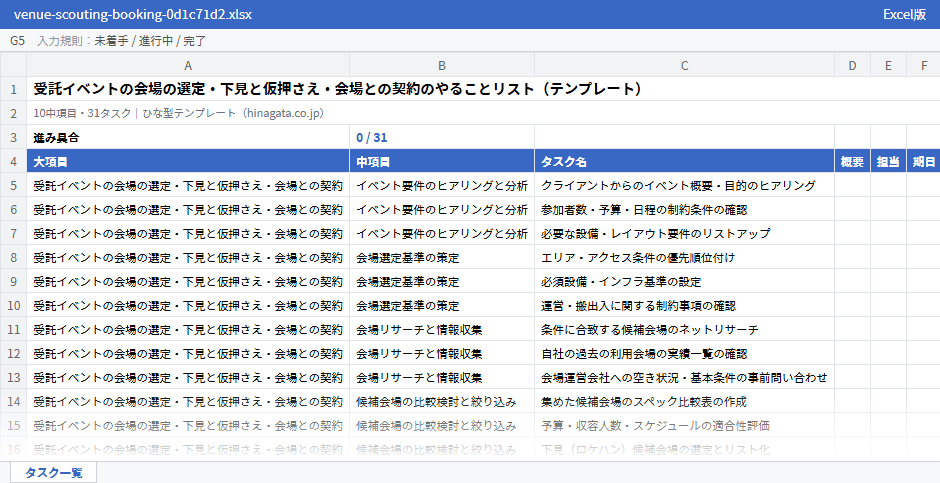The width and height of the screenshot is (940, 483).
Task: Select row 8 会場選定基準の策定 cell
Action: (442, 257)
